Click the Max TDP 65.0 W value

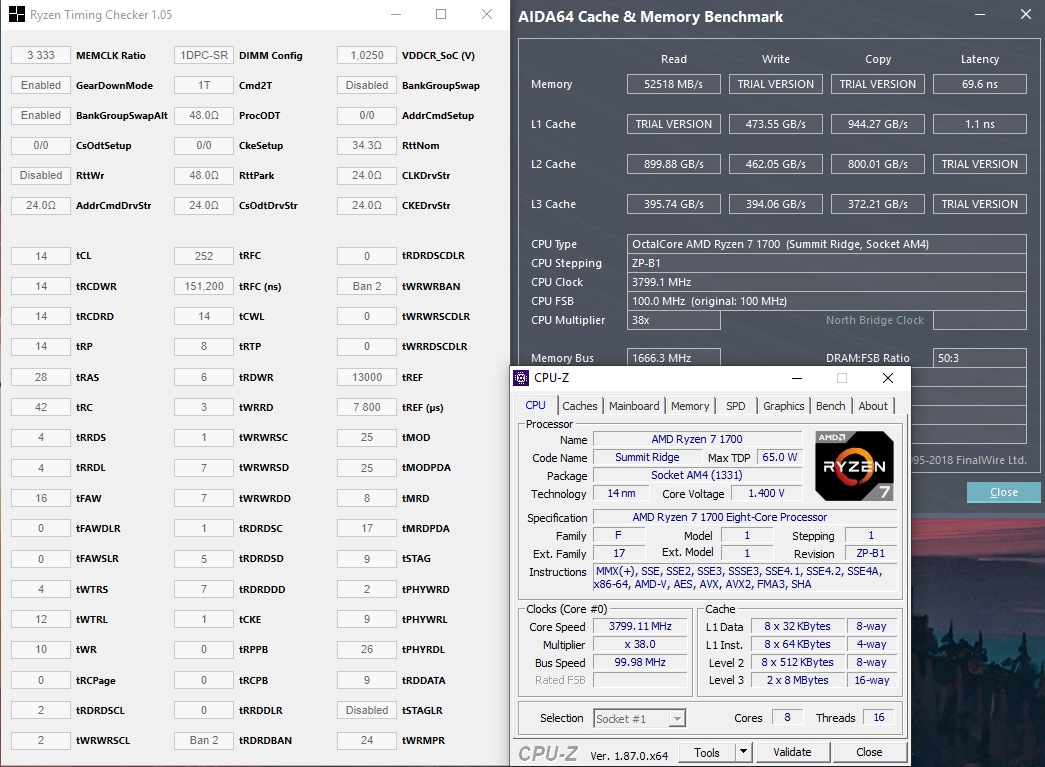click(x=780, y=457)
